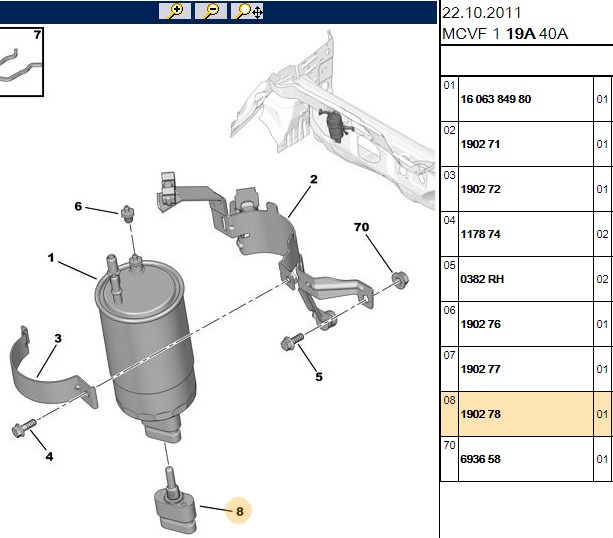613x538 pixels.
Task: Click quantity 01 beside 6936 58
Action: click(x=602, y=459)
